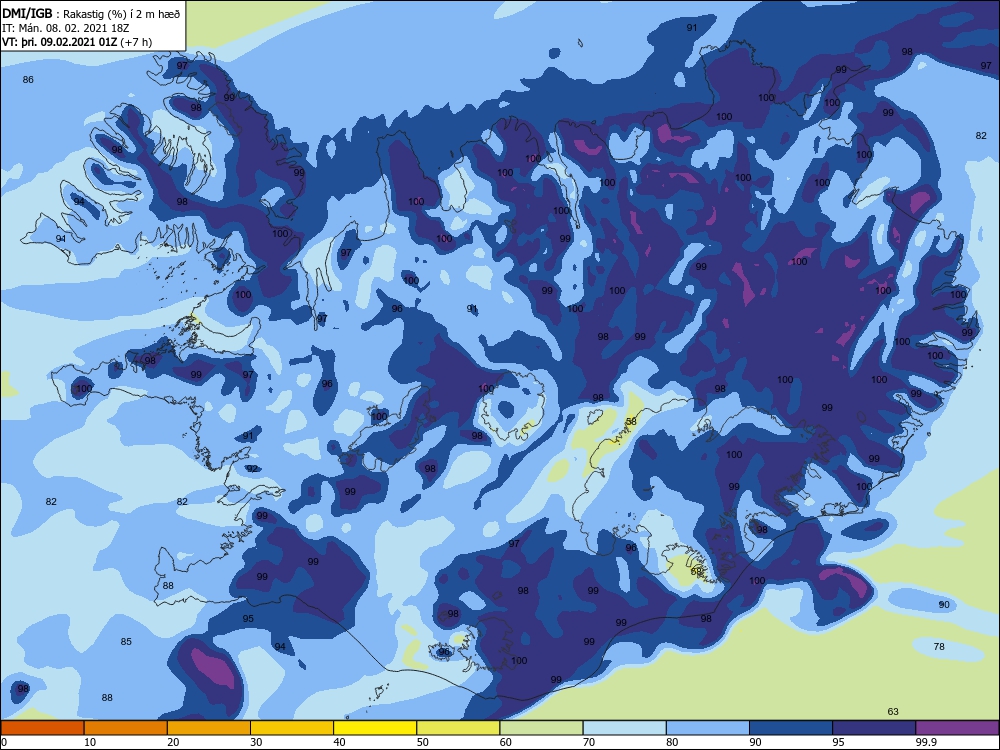The image size is (1000, 750).
Task: Select the 30-40 amber legend swatch
Action: (x=292, y=728)
